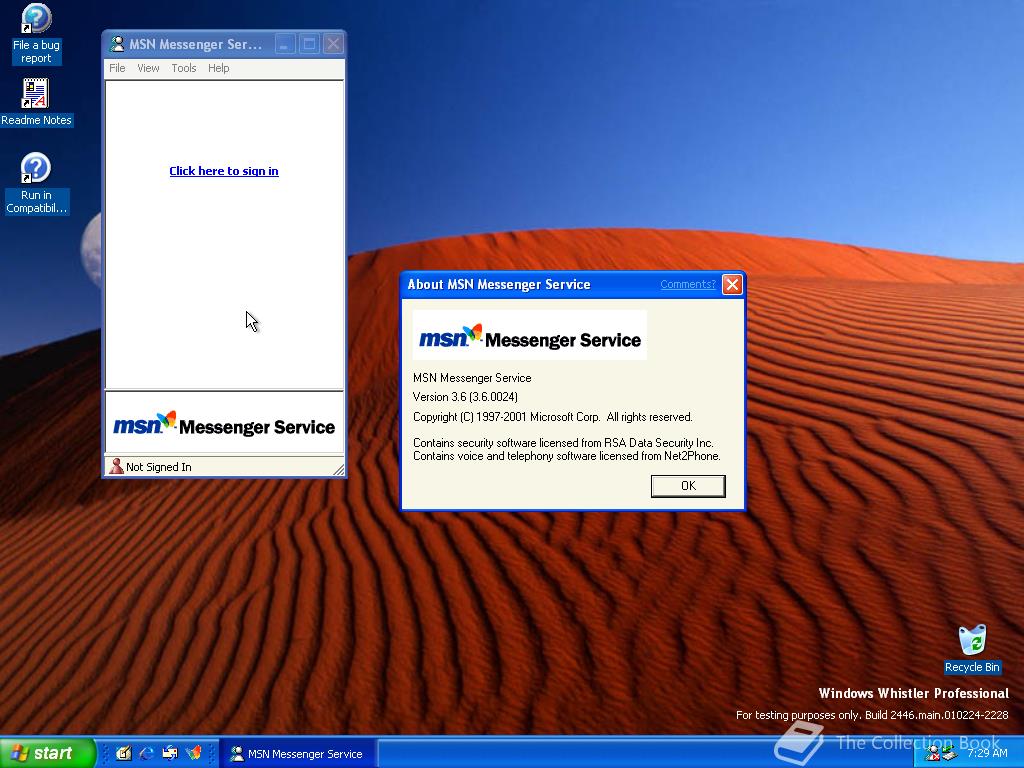
Task: Open the Help menu in MSN Messenger
Action: coord(219,68)
